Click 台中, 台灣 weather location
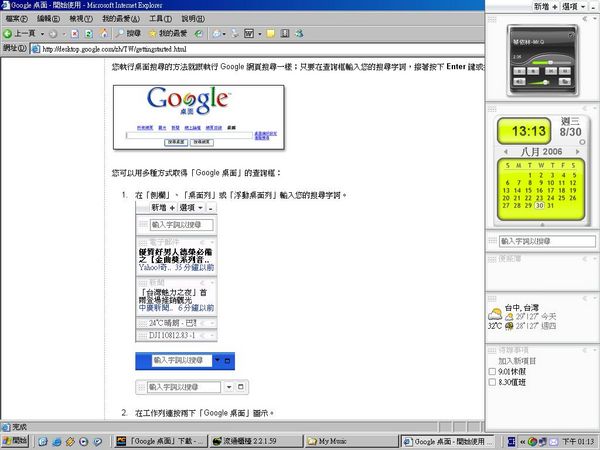Screen dimensions: 600x450 tap(522, 308)
